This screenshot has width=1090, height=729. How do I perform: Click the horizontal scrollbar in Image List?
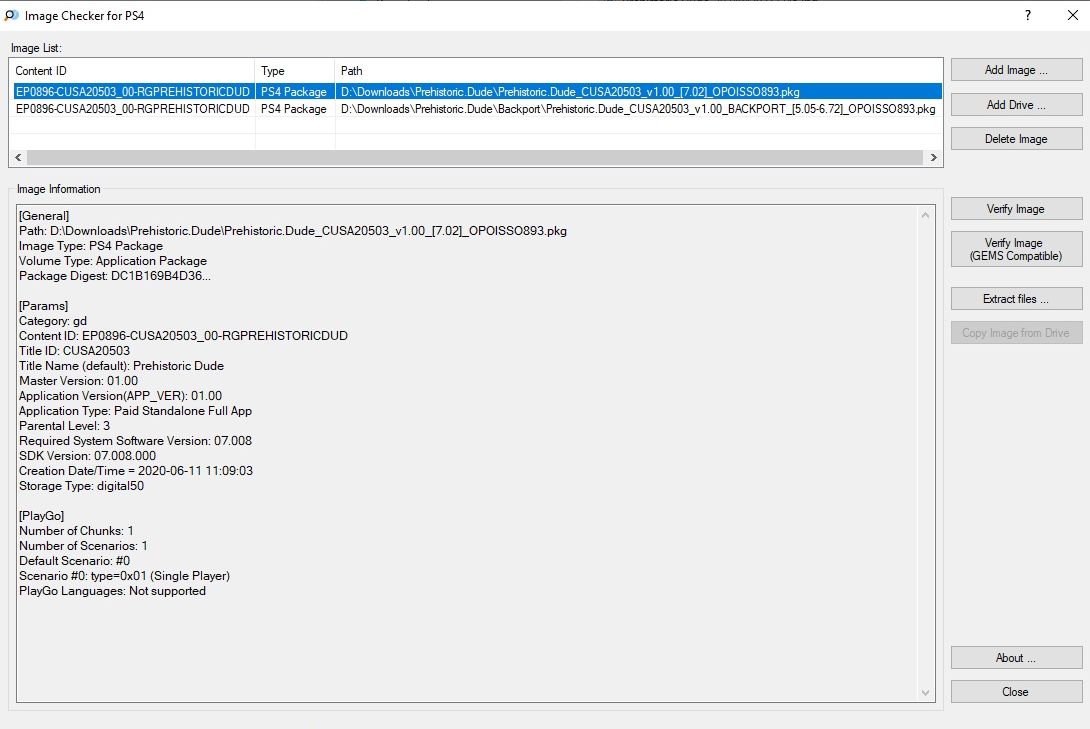(475, 158)
